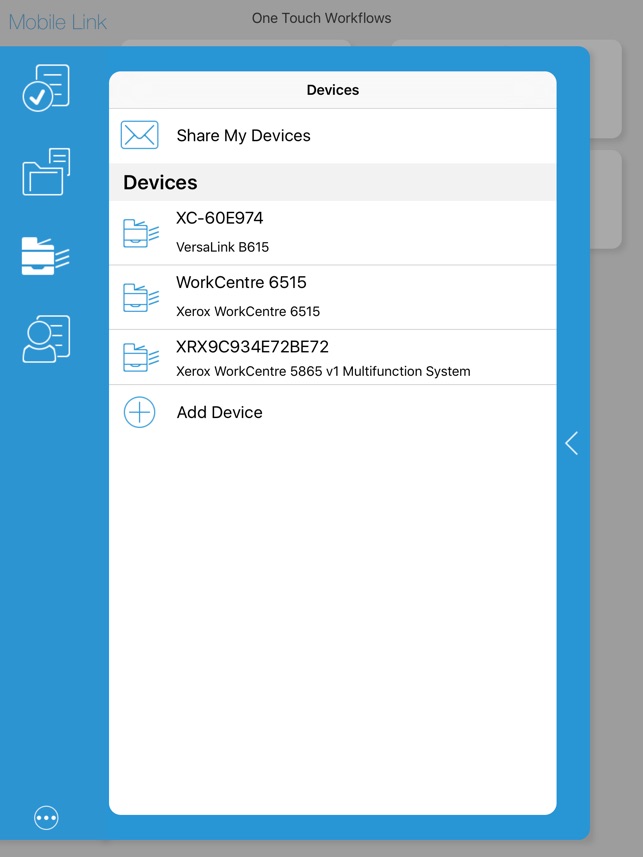This screenshot has height=857, width=643.
Task: Click the printer icon beside WorkCentre 6515
Action: 141,297
